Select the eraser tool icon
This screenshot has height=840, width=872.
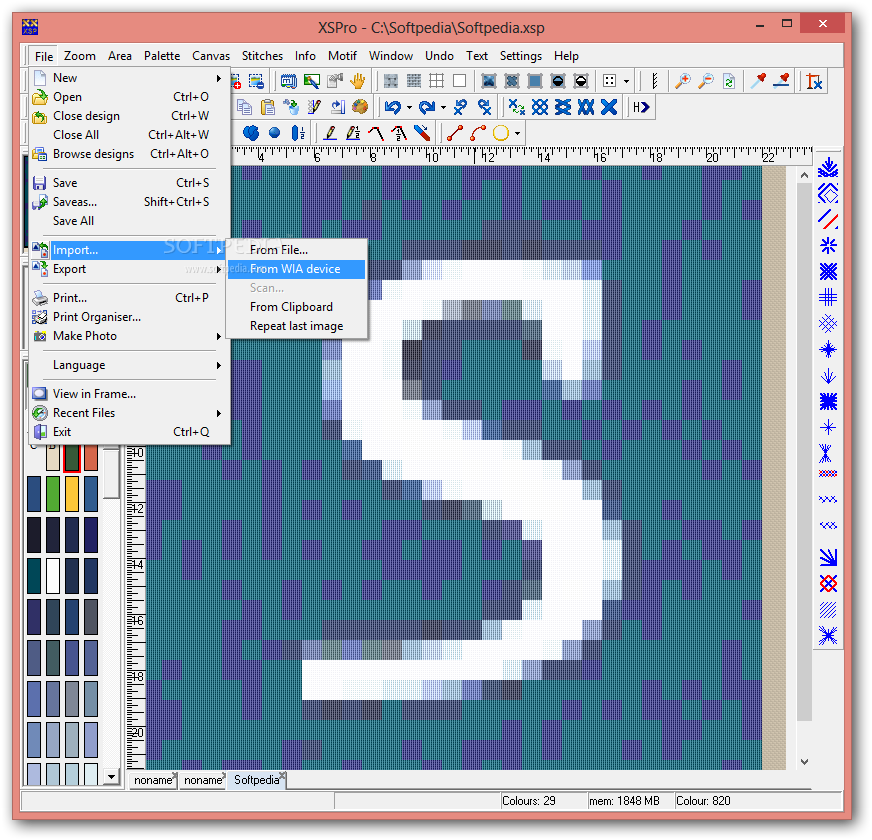click(x=422, y=134)
